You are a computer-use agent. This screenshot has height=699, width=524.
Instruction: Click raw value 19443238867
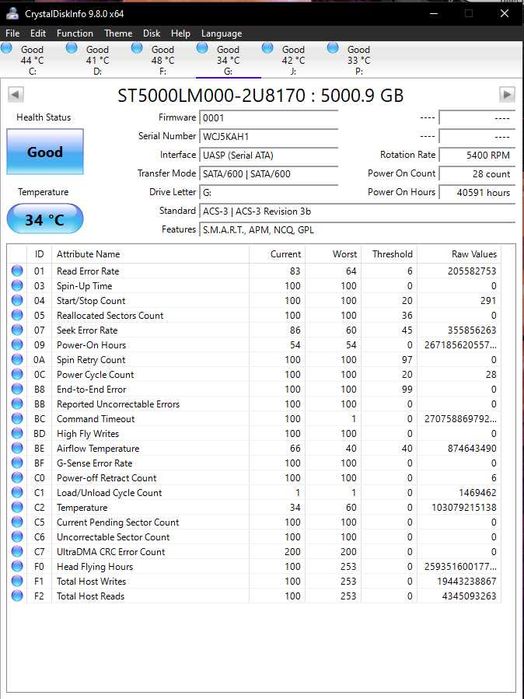(466, 581)
